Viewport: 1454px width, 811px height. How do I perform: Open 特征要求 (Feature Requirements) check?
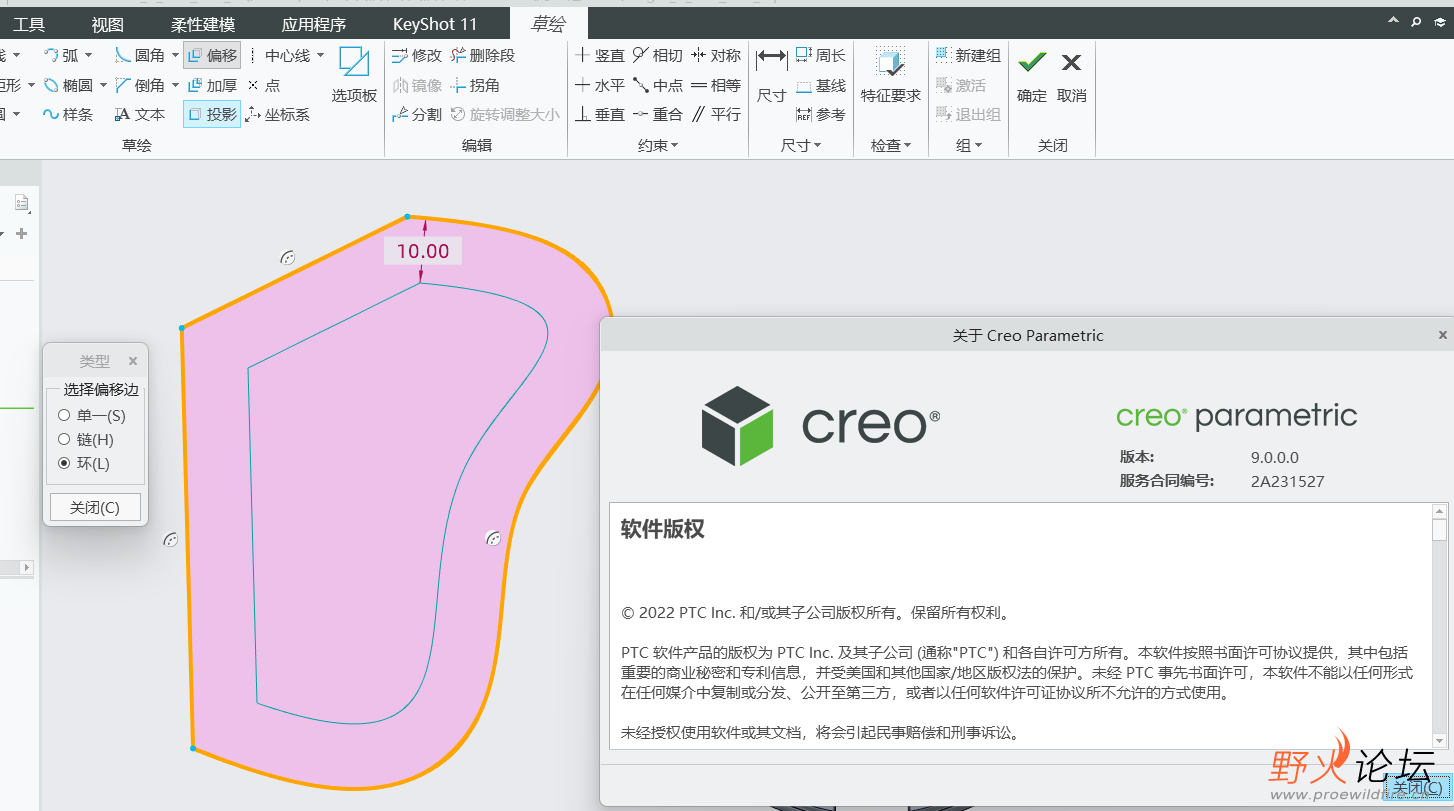(x=891, y=75)
